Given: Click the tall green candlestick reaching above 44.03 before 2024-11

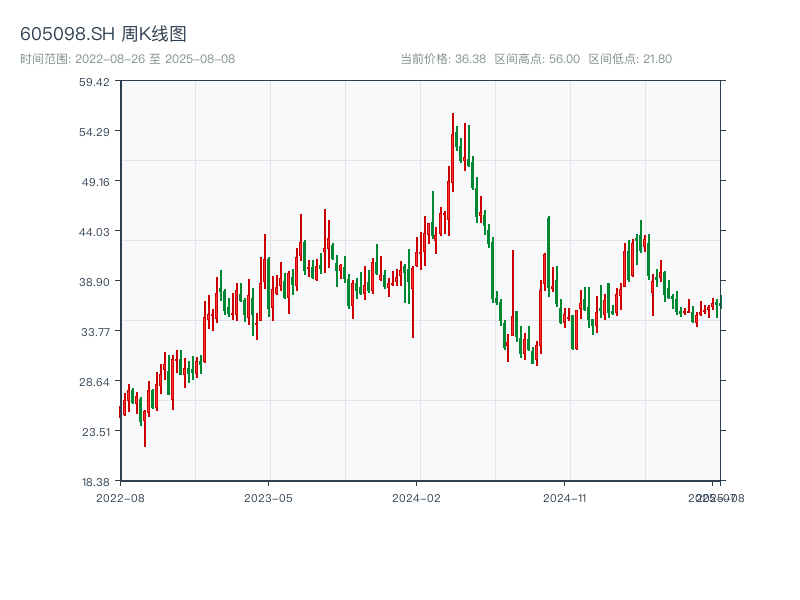Looking at the screenshot, I should coord(548,254).
